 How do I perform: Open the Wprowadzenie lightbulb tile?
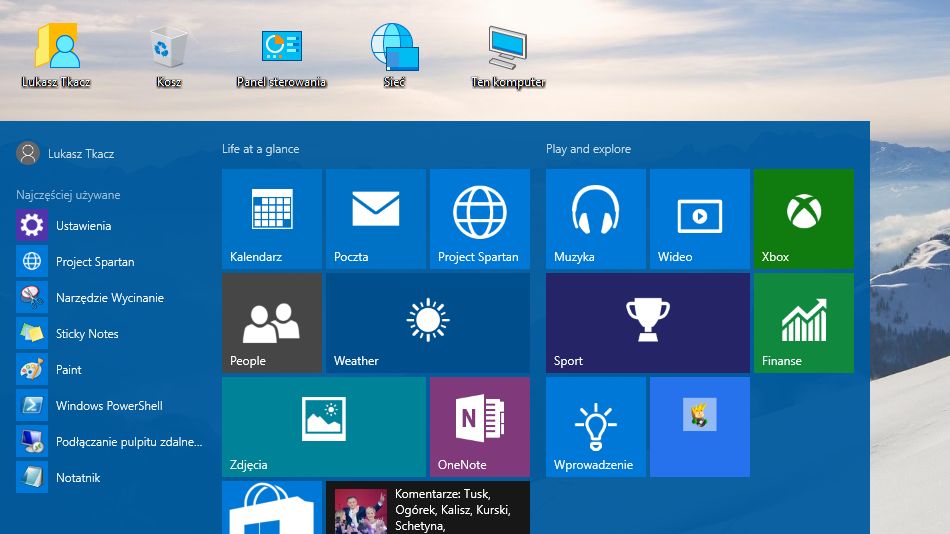pos(596,427)
